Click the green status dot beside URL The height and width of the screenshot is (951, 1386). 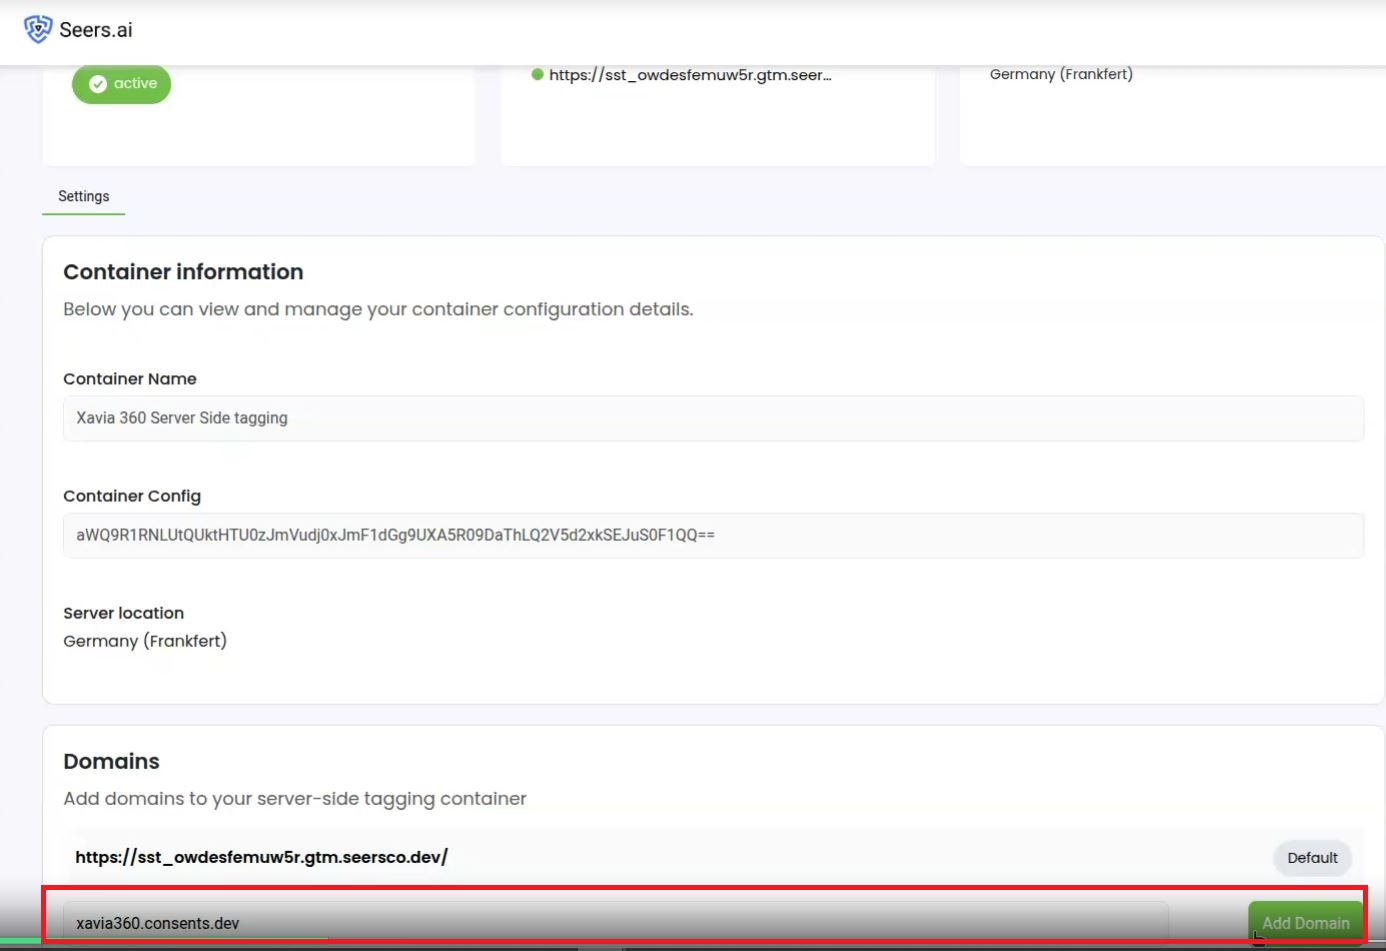tap(537, 74)
